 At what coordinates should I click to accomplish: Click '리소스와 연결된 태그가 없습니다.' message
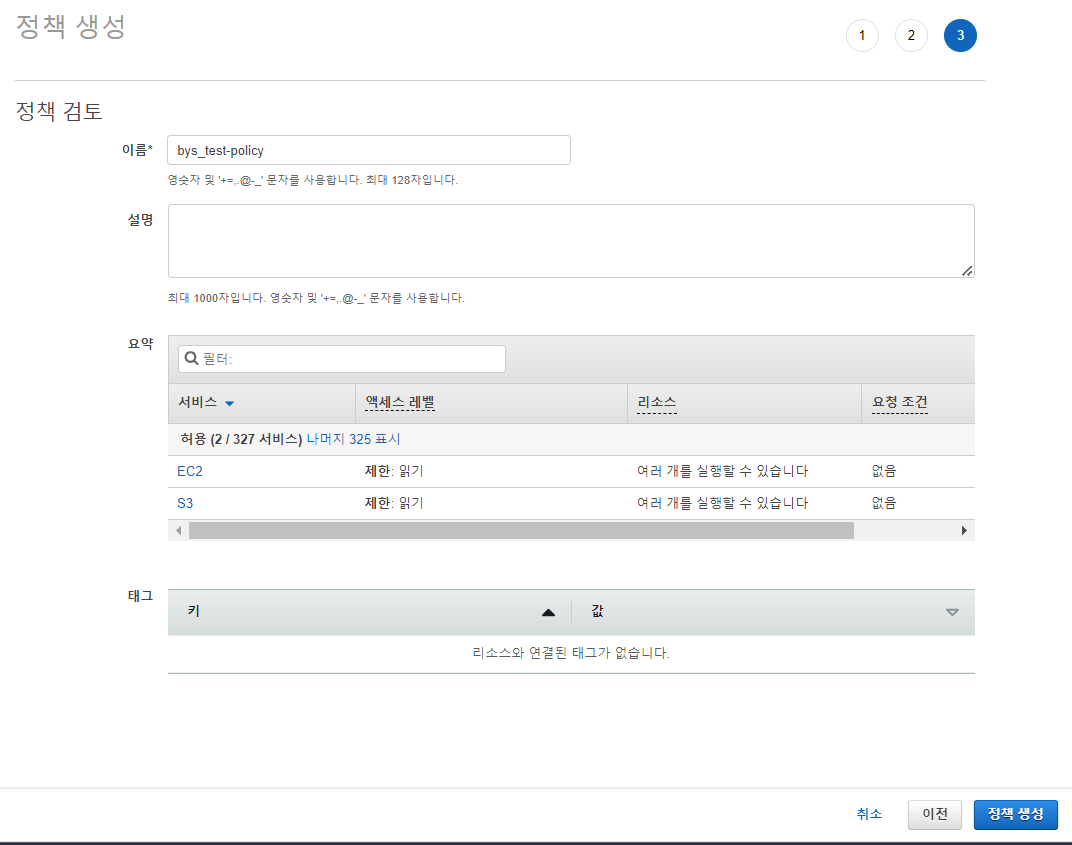(x=571, y=653)
